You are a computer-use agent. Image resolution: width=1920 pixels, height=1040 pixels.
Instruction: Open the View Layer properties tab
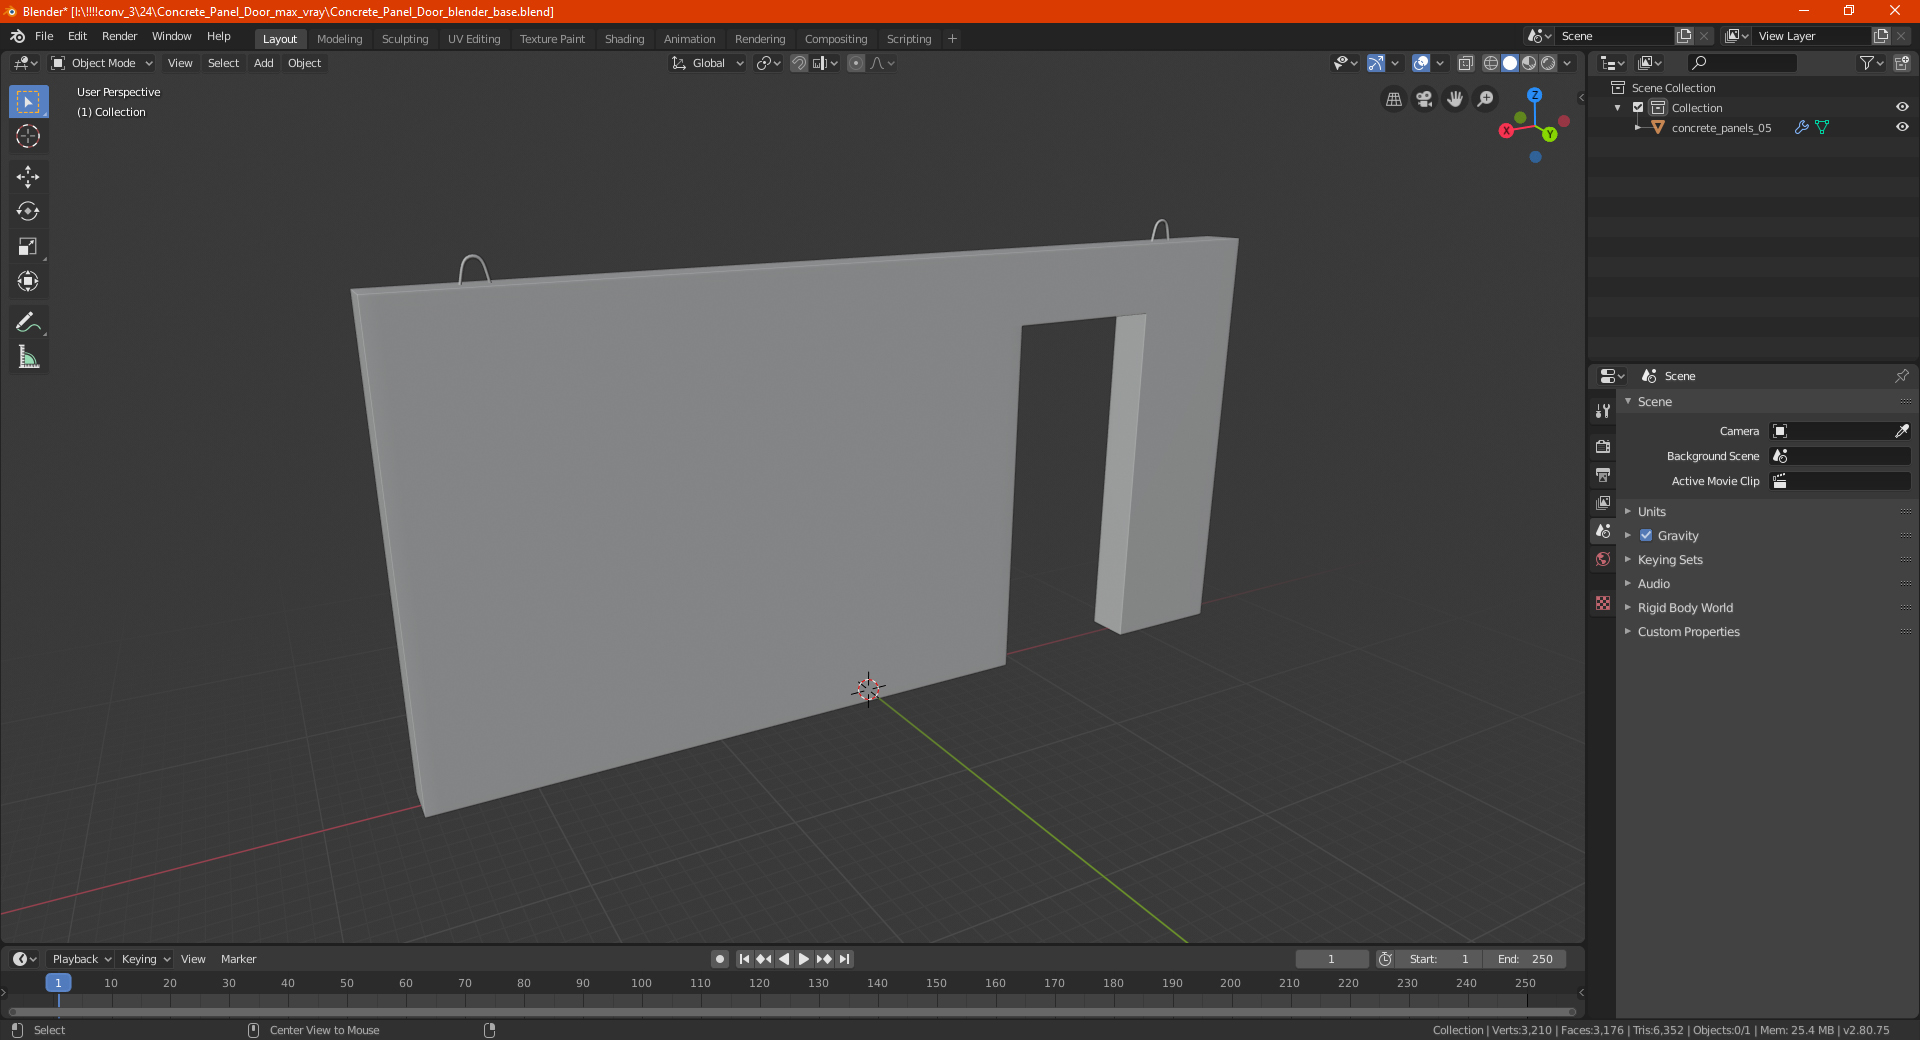click(x=1603, y=502)
